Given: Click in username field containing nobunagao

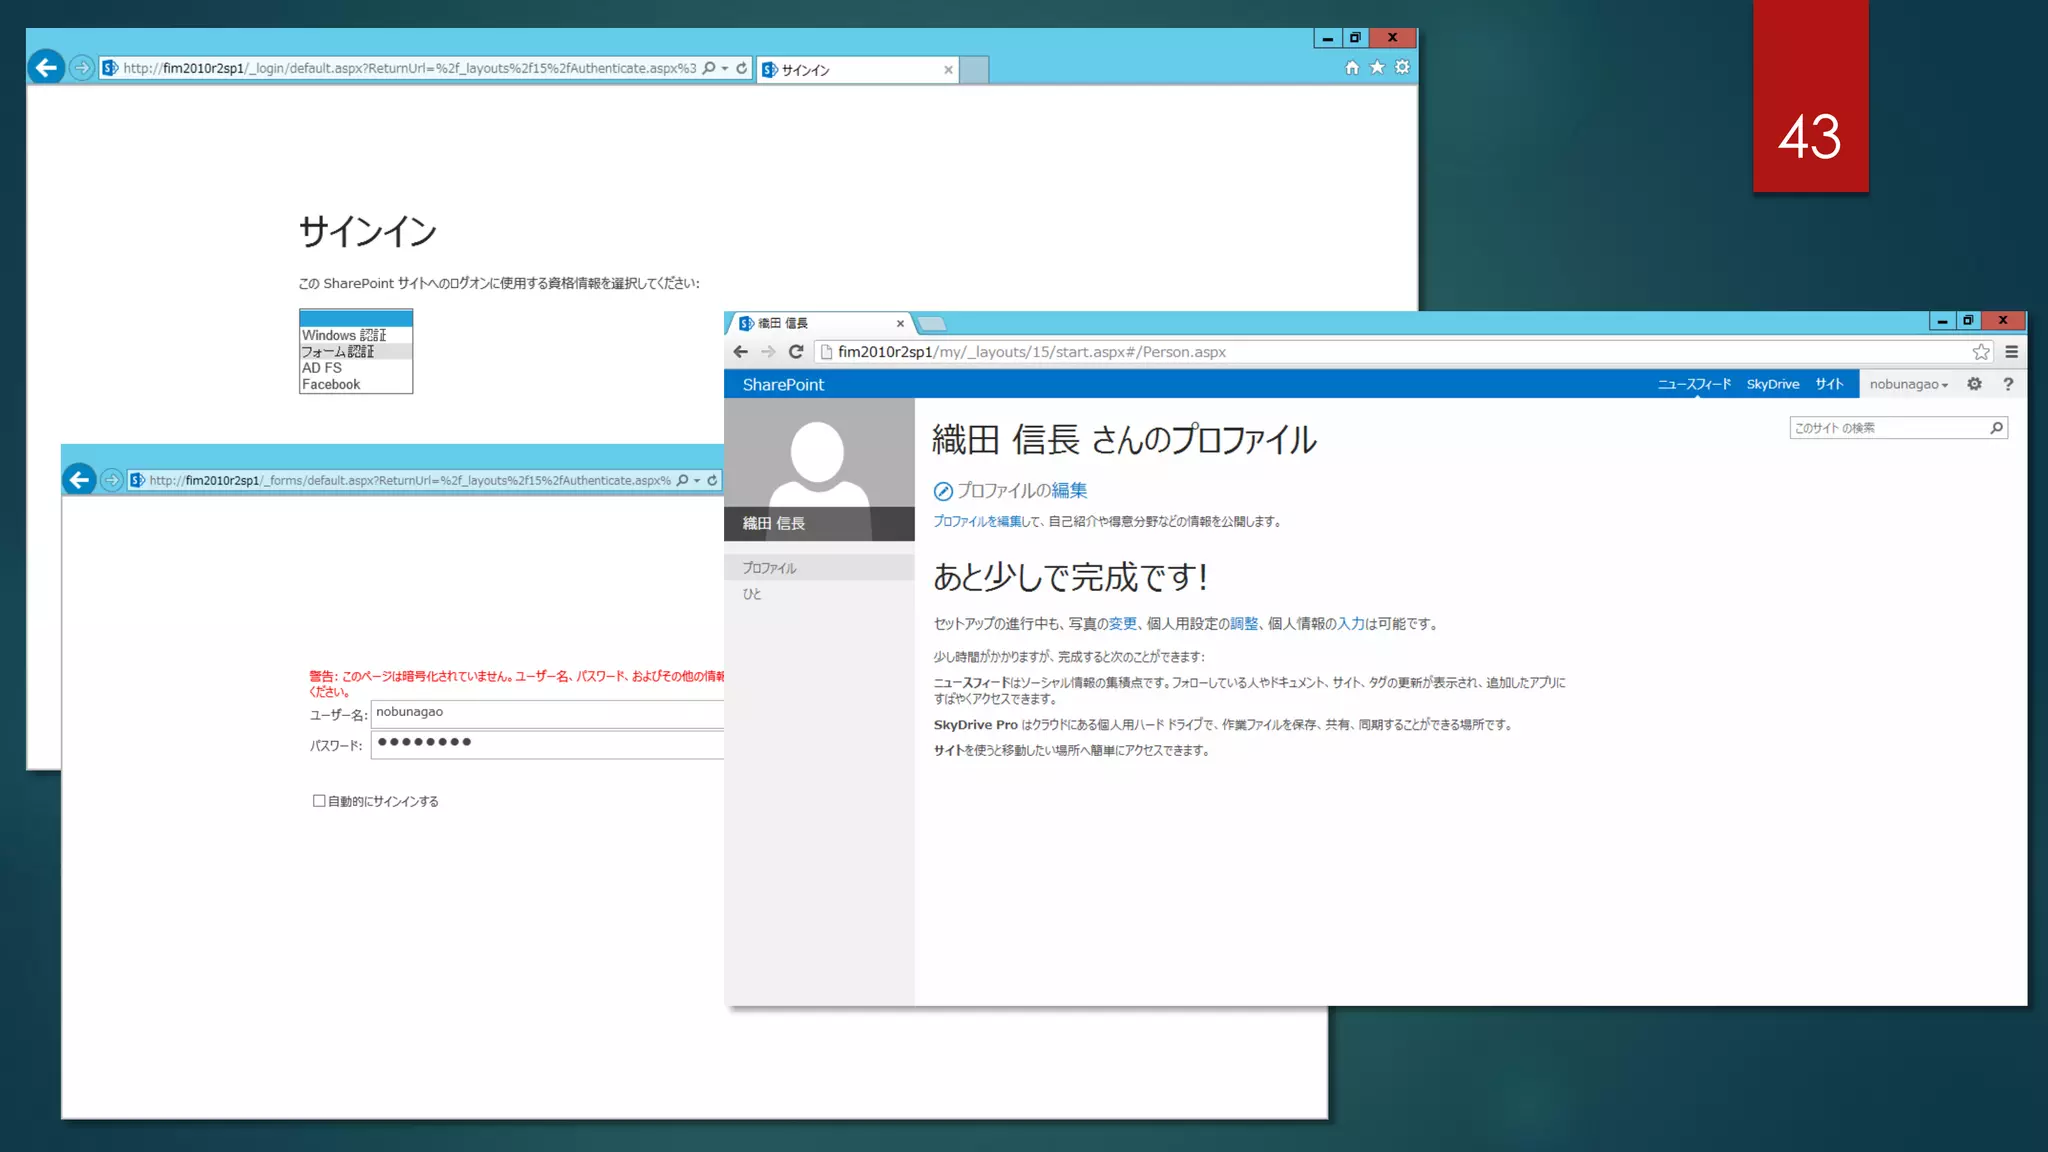Looking at the screenshot, I should pos(545,713).
